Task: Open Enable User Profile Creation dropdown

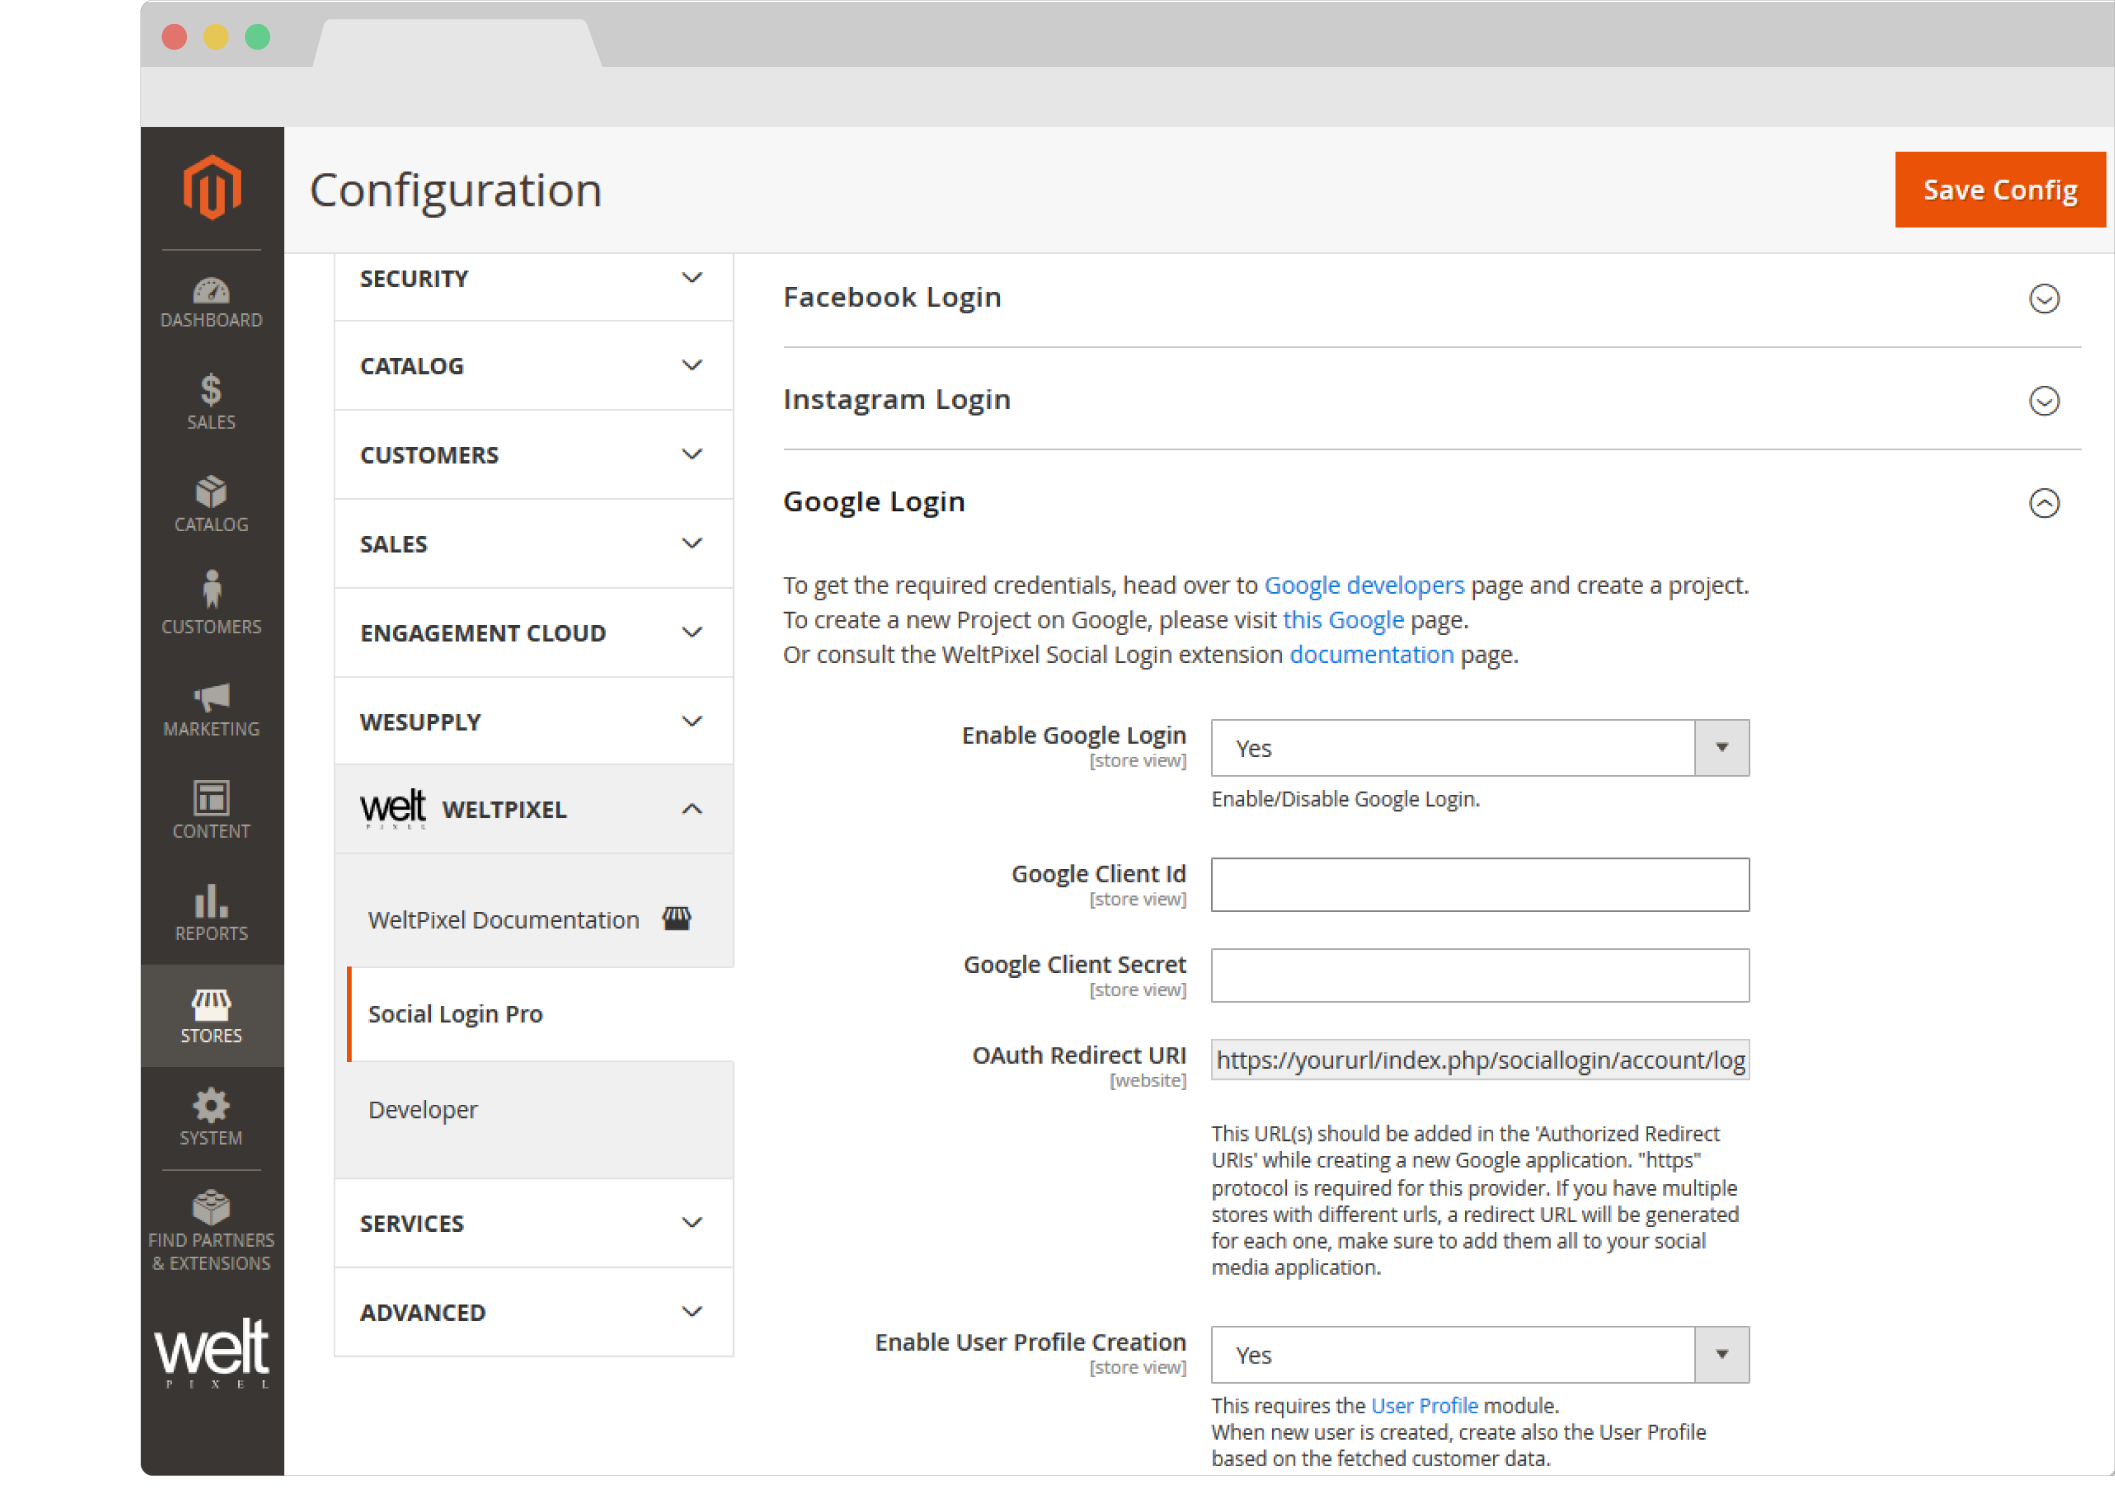Action: click(x=1479, y=1355)
